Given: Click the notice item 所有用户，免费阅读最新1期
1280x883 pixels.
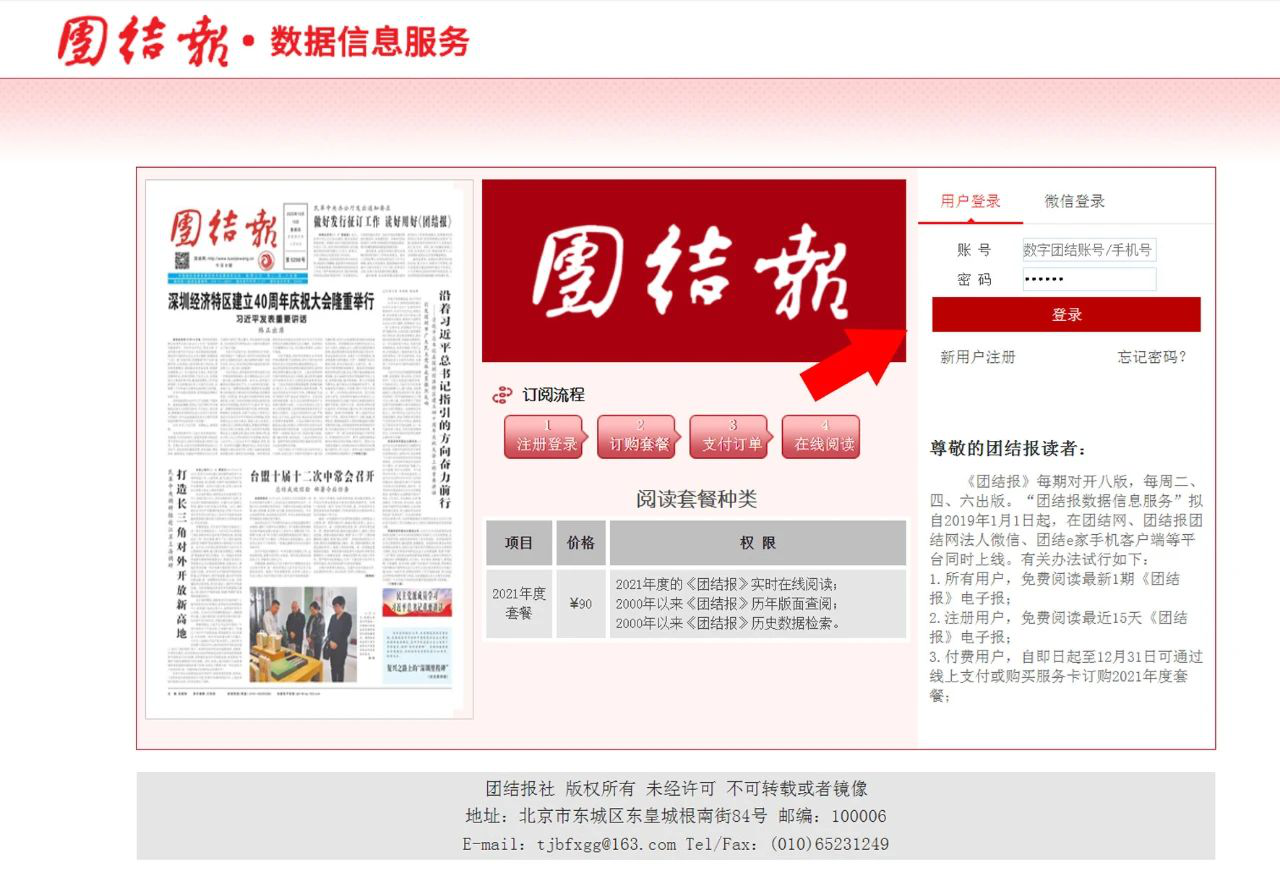Looking at the screenshot, I should [1055, 588].
